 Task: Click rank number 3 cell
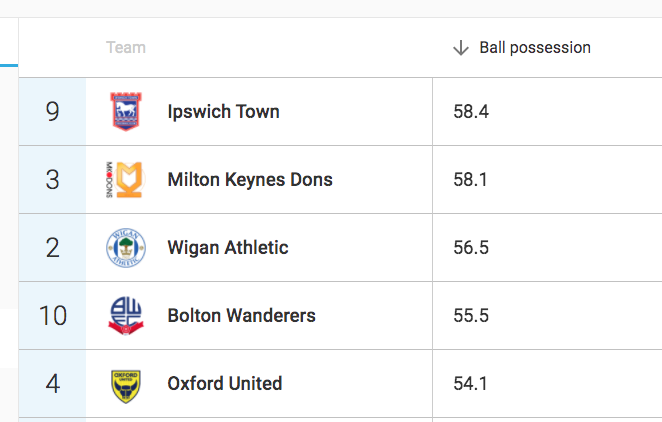click(x=53, y=180)
